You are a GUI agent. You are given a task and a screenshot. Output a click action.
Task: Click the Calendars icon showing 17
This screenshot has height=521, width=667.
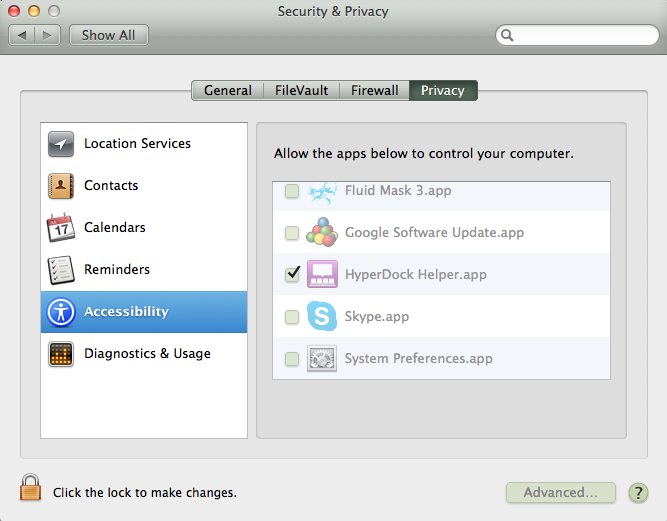(x=61, y=228)
